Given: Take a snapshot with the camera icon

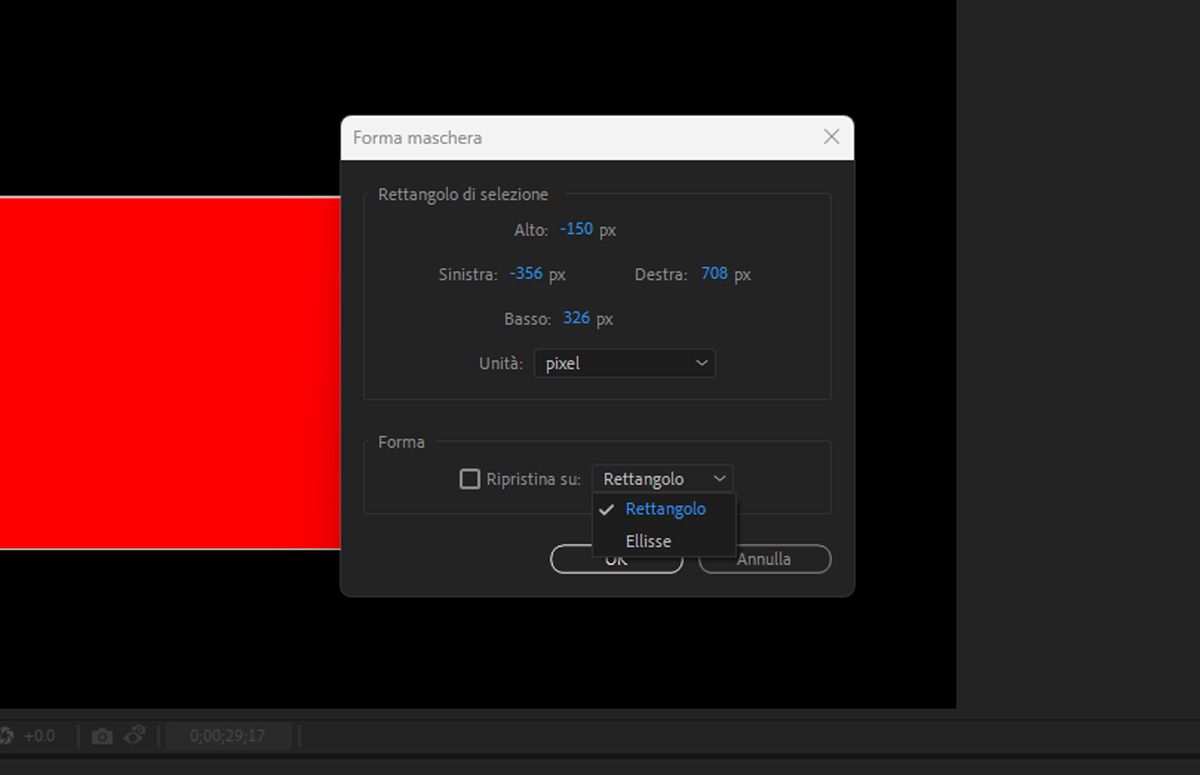Looking at the screenshot, I should pos(102,736).
